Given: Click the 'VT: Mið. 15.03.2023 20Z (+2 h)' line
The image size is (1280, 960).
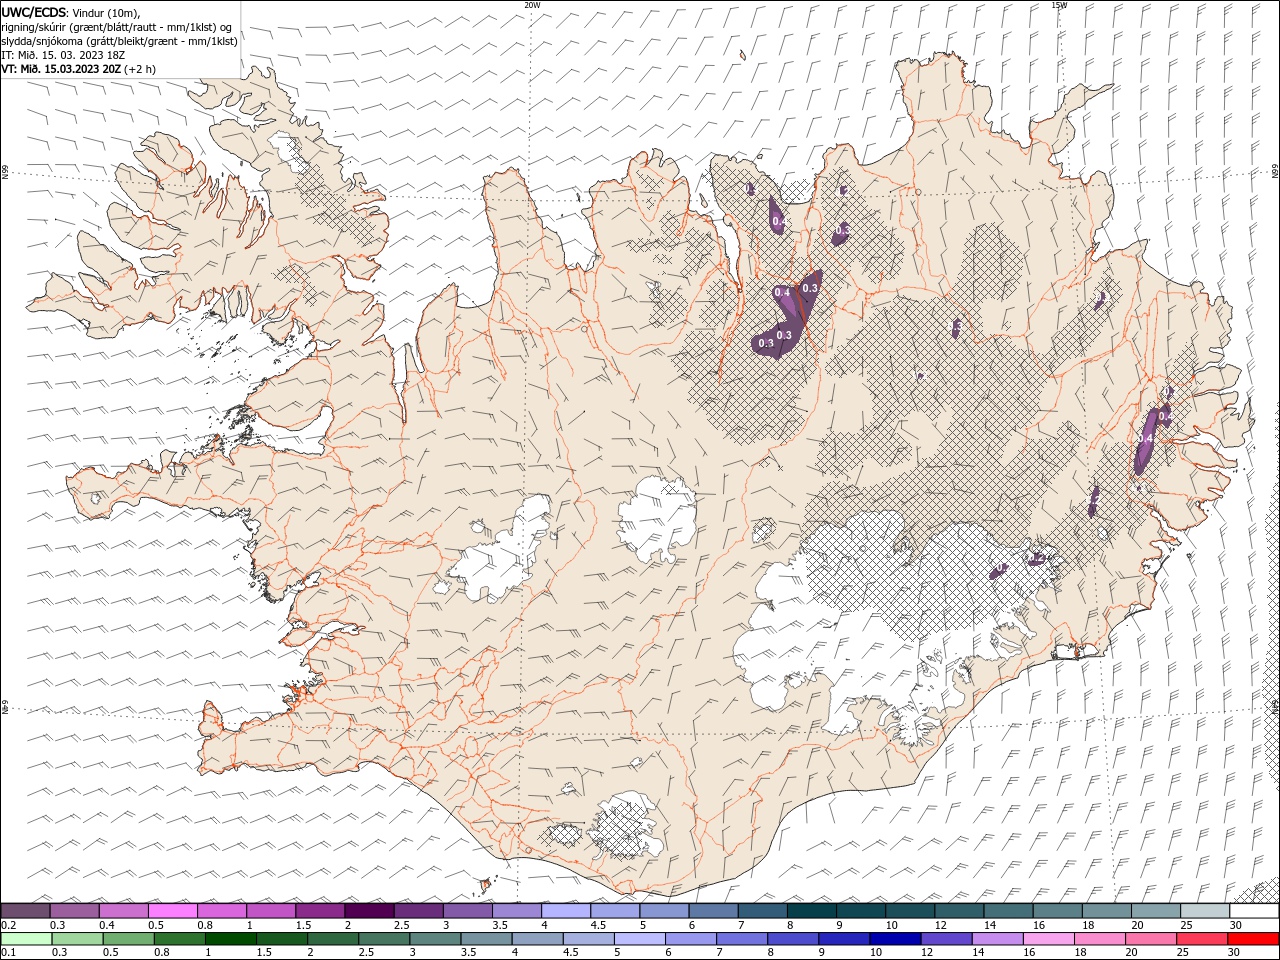Looking at the screenshot, I should (79, 69).
